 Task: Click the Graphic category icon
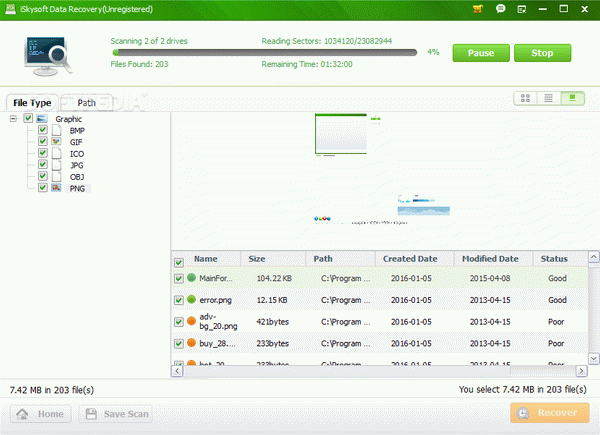point(42,119)
